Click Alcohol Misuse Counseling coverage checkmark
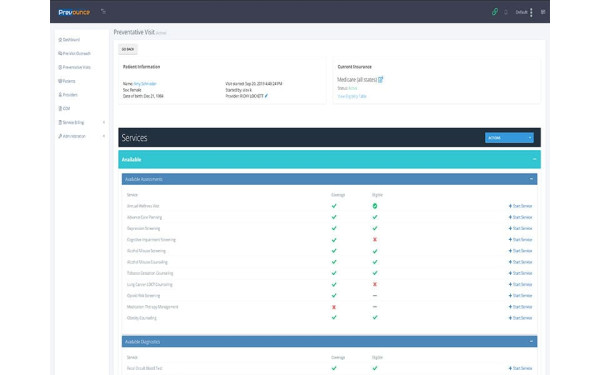 [334, 262]
